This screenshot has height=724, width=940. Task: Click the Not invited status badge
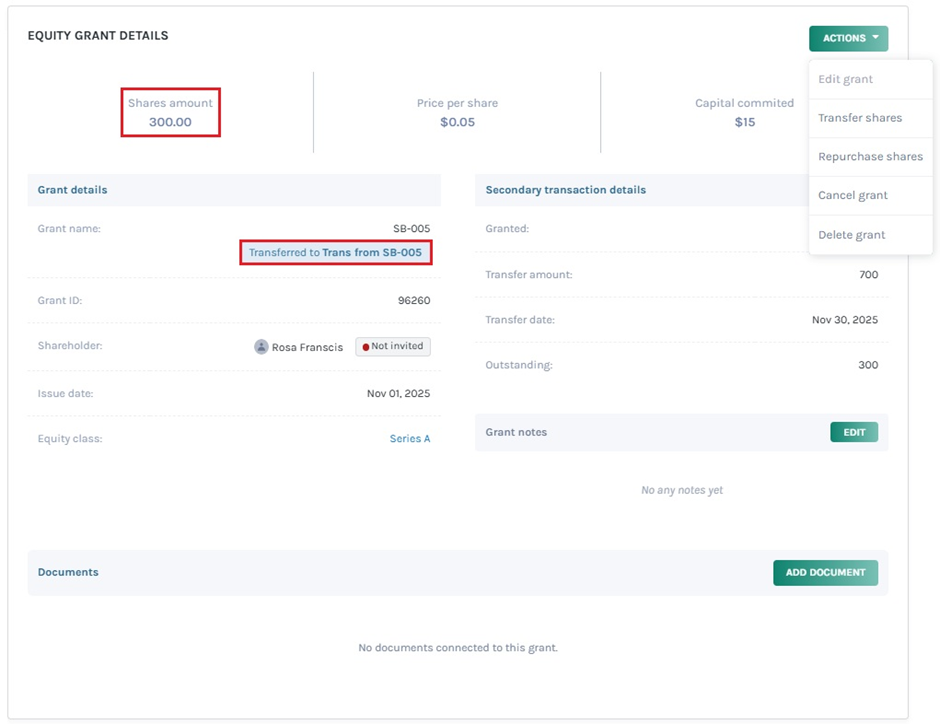pyautogui.click(x=393, y=346)
